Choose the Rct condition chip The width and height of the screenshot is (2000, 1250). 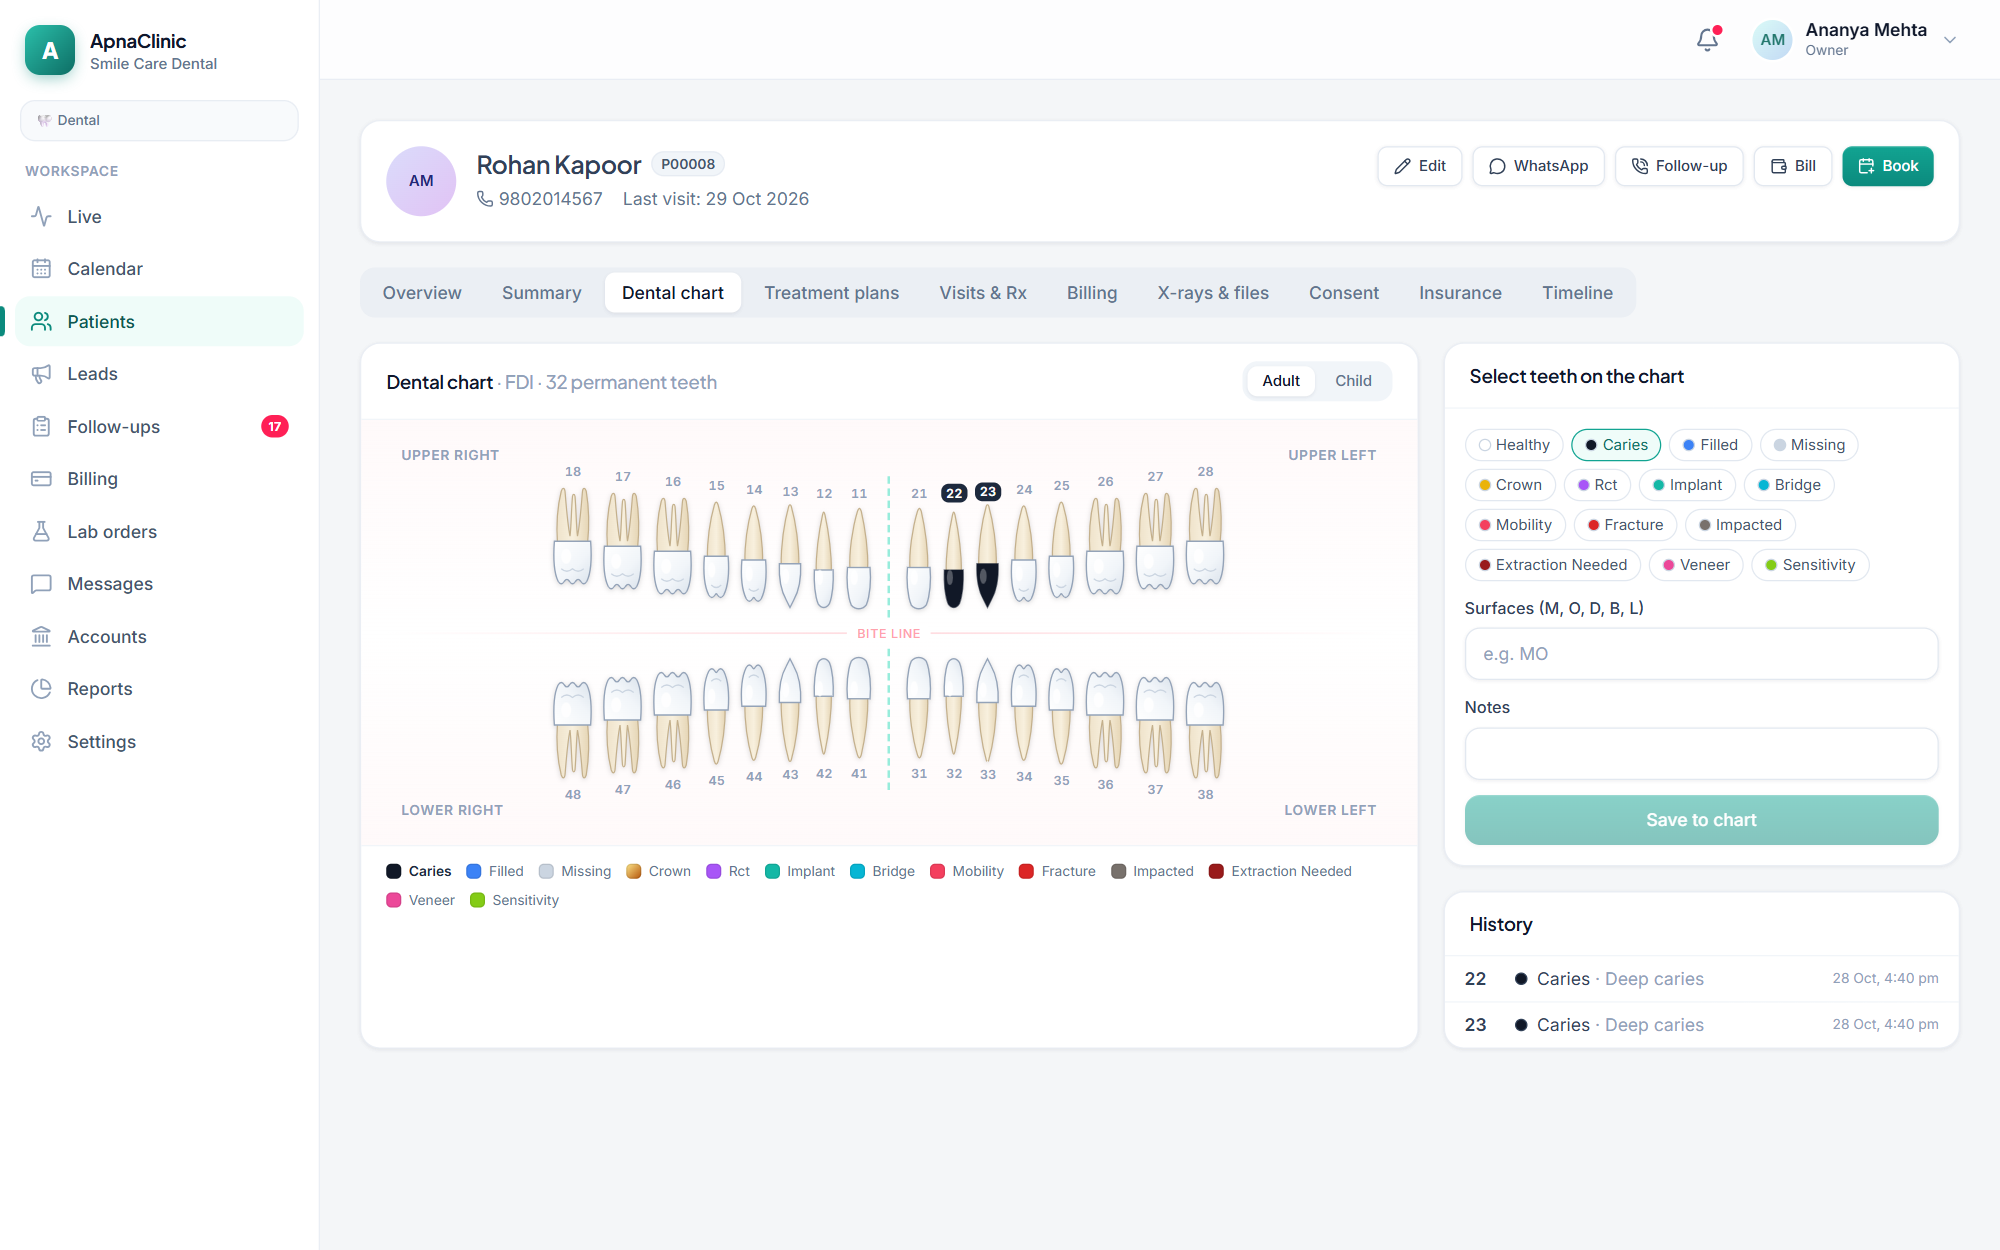pos(1597,485)
